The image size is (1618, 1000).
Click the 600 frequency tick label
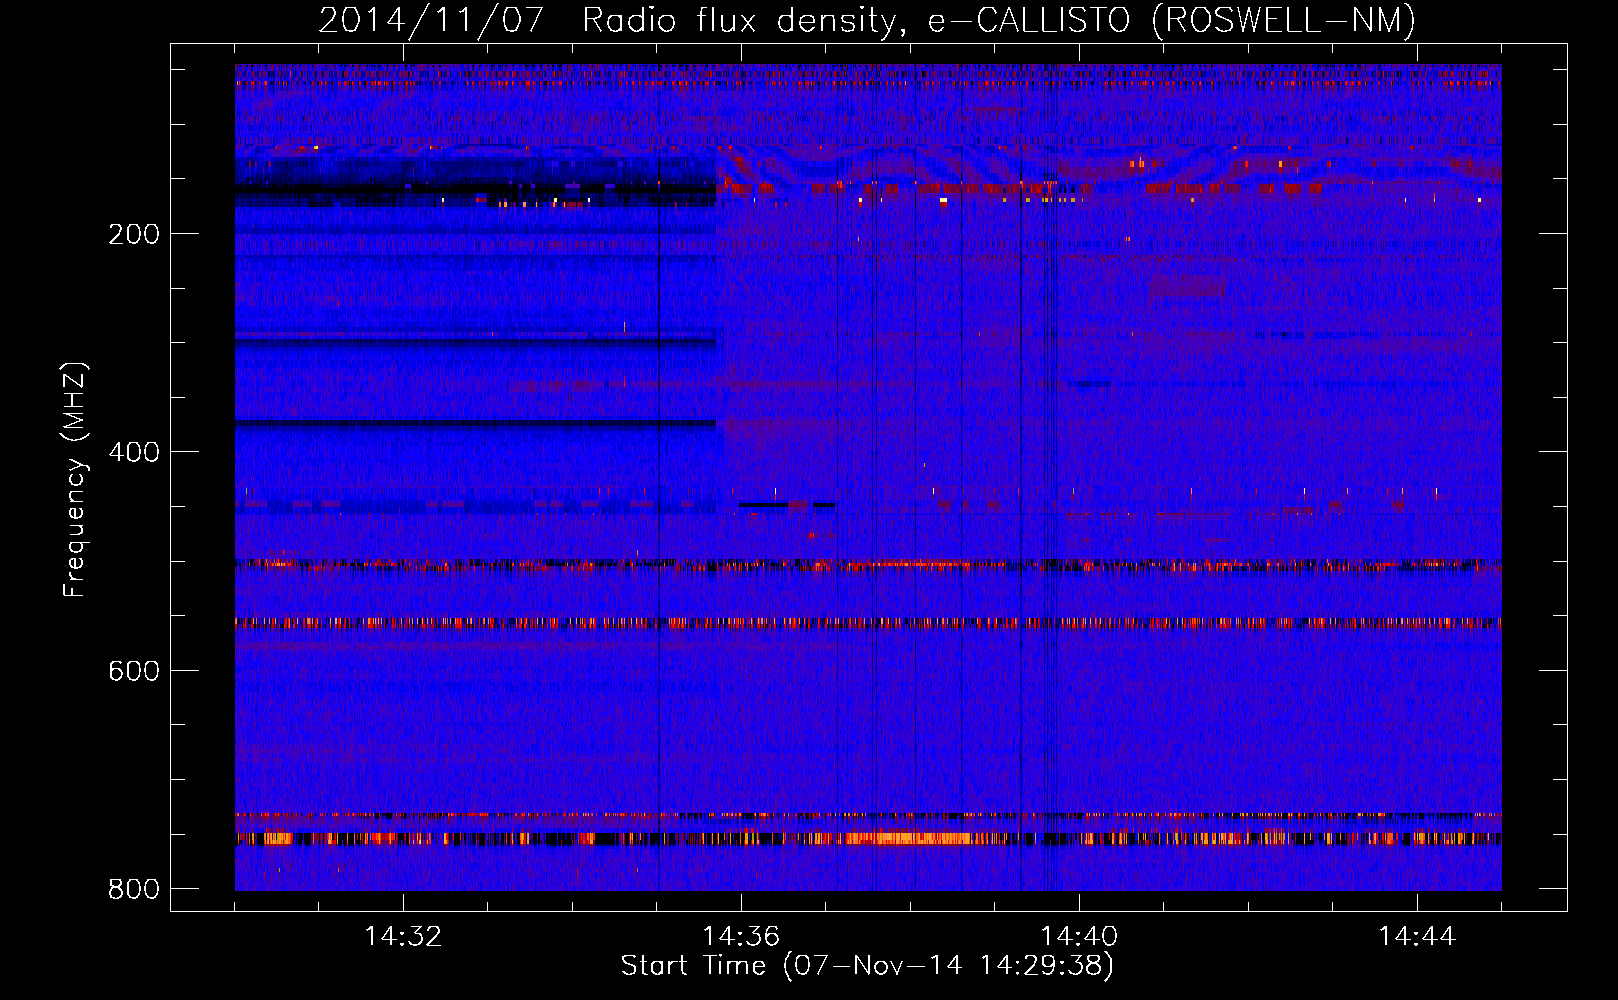click(134, 670)
